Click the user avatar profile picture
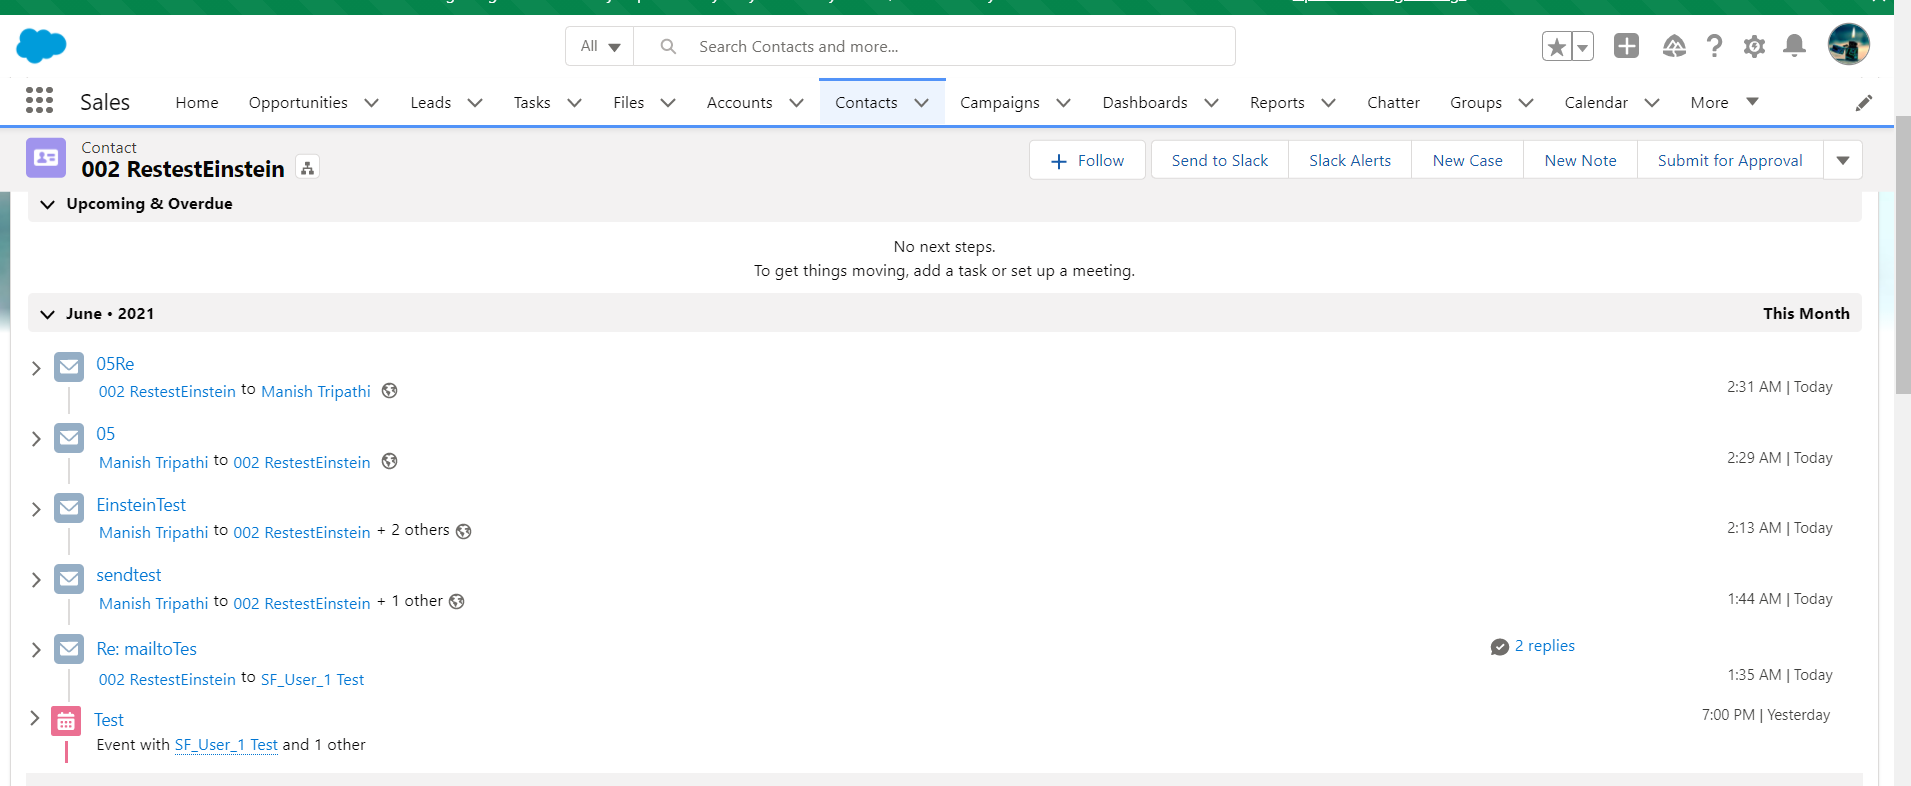This screenshot has width=1911, height=786. tap(1848, 45)
